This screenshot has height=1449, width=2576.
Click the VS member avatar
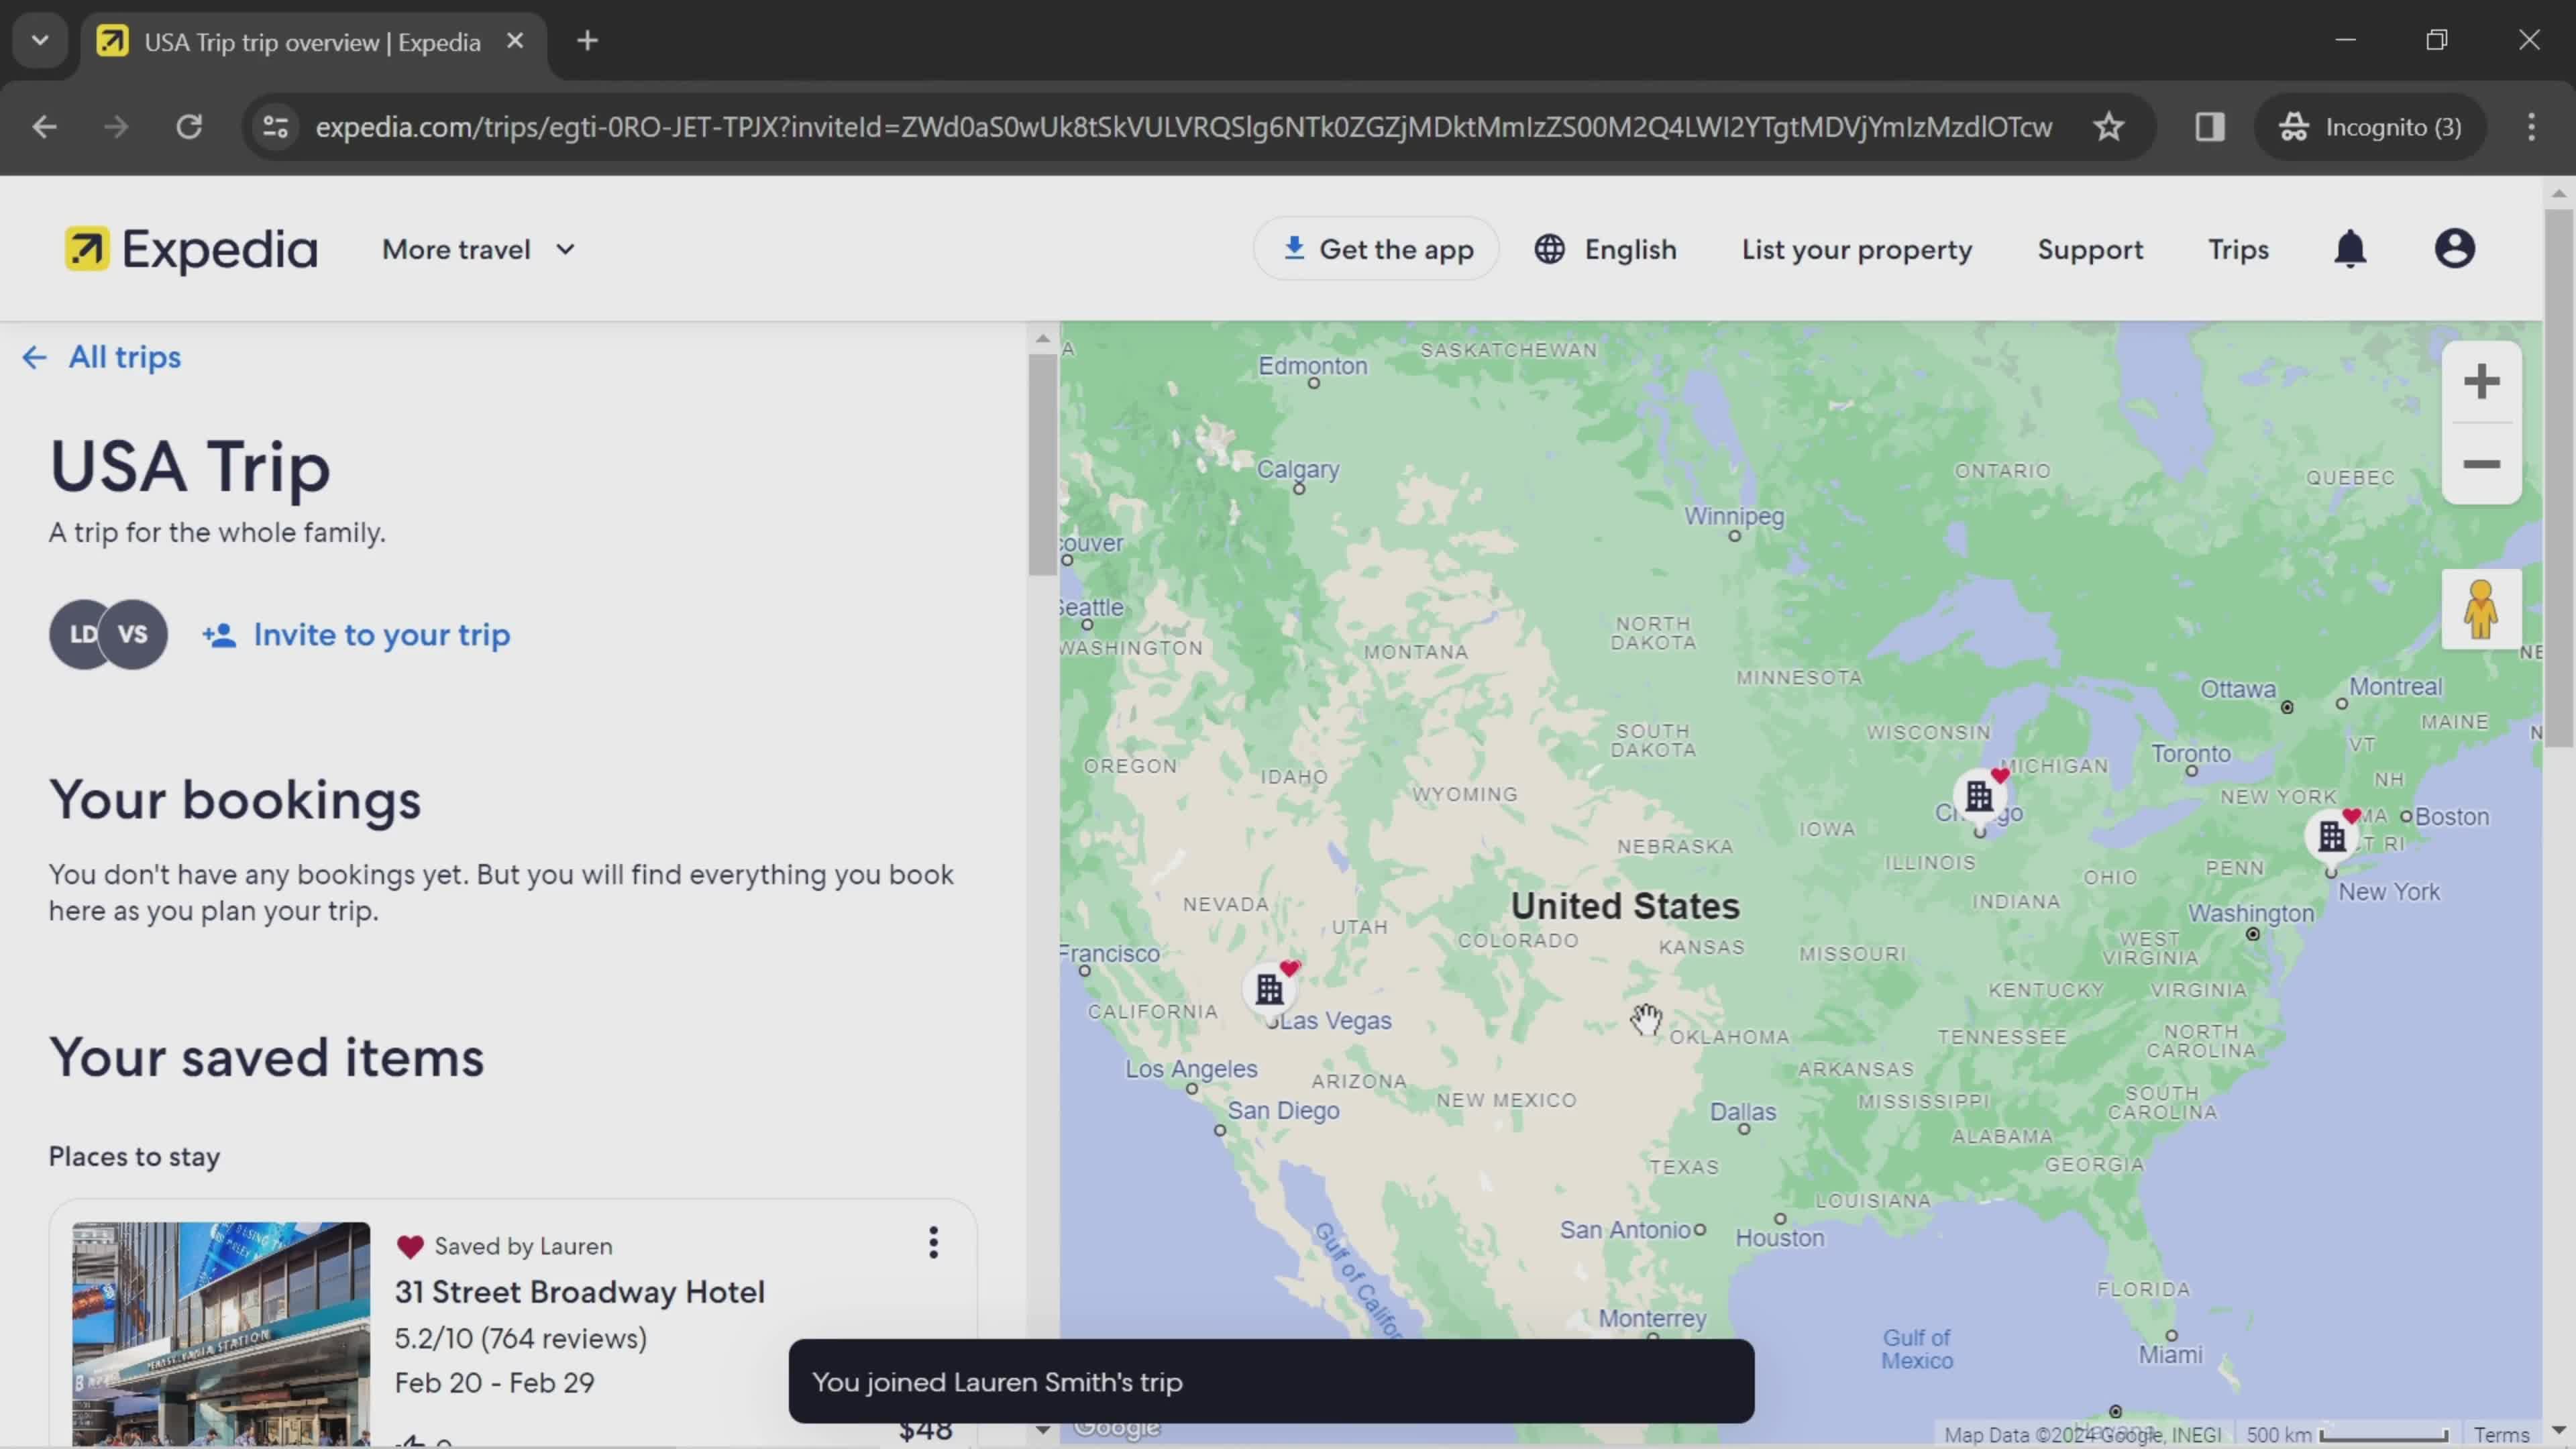click(133, 634)
